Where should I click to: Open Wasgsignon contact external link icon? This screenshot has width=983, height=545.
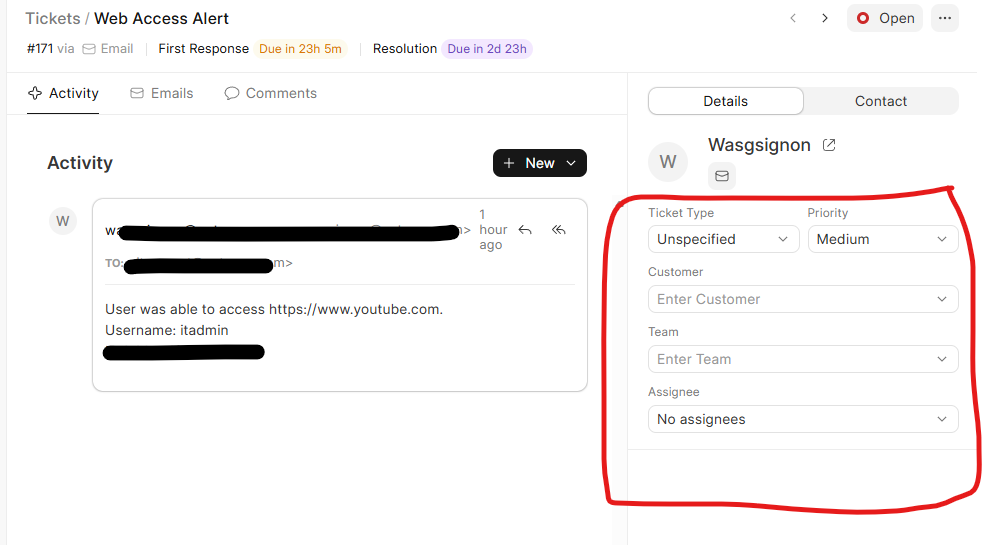point(829,145)
